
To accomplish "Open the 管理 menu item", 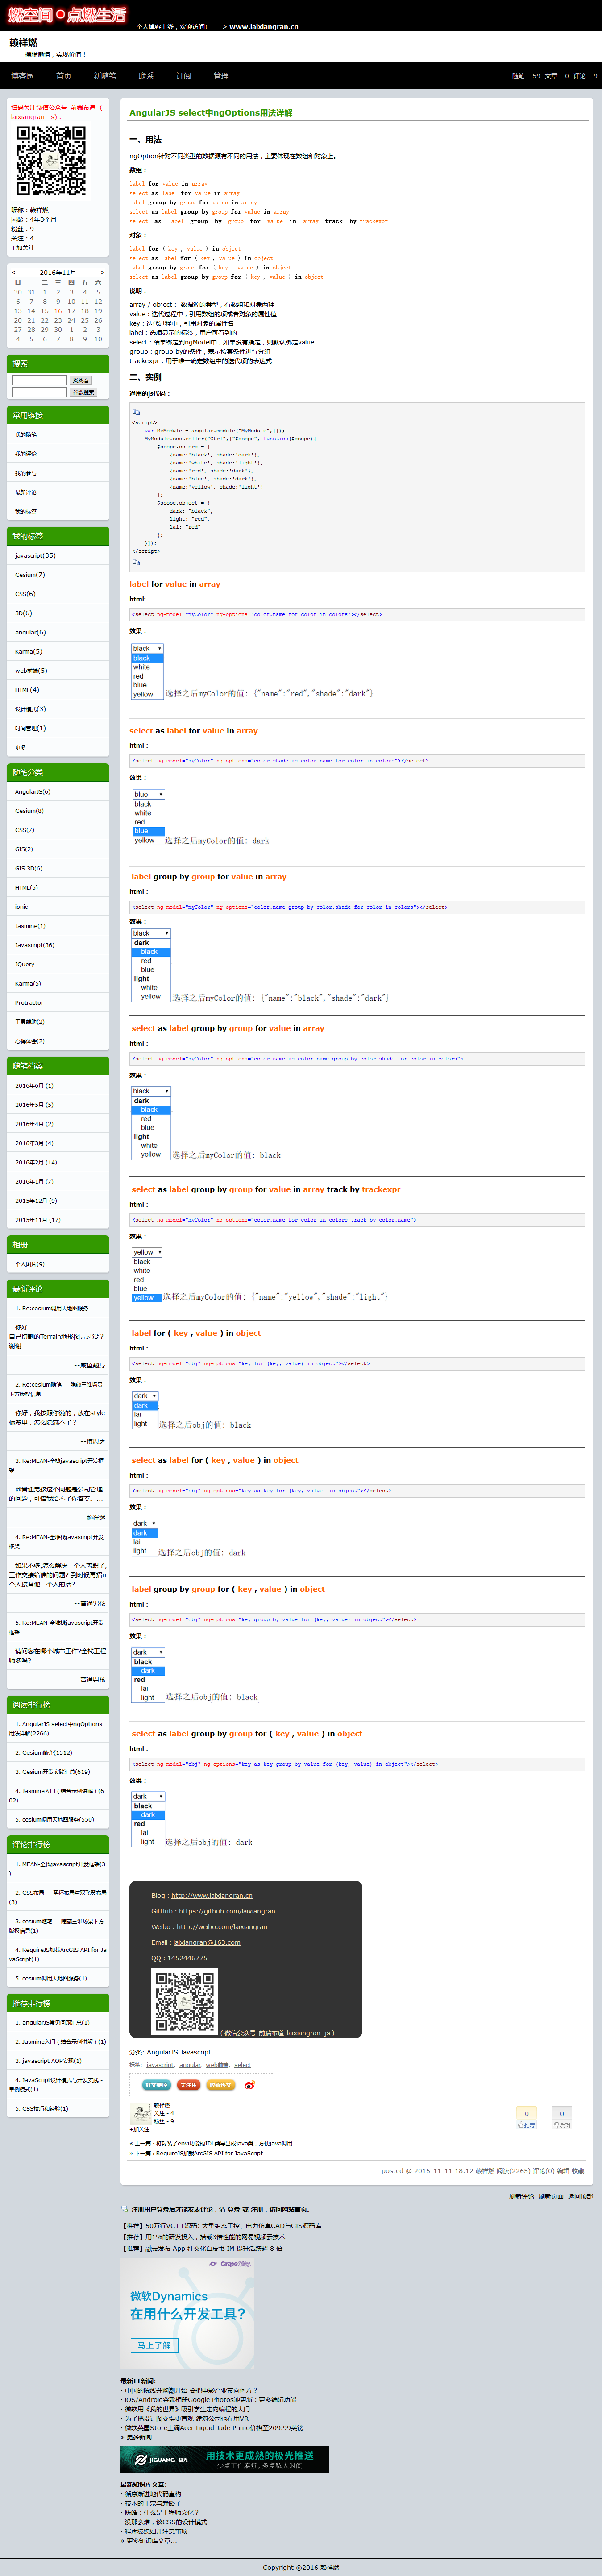I will pyautogui.click(x=221, y=76).
